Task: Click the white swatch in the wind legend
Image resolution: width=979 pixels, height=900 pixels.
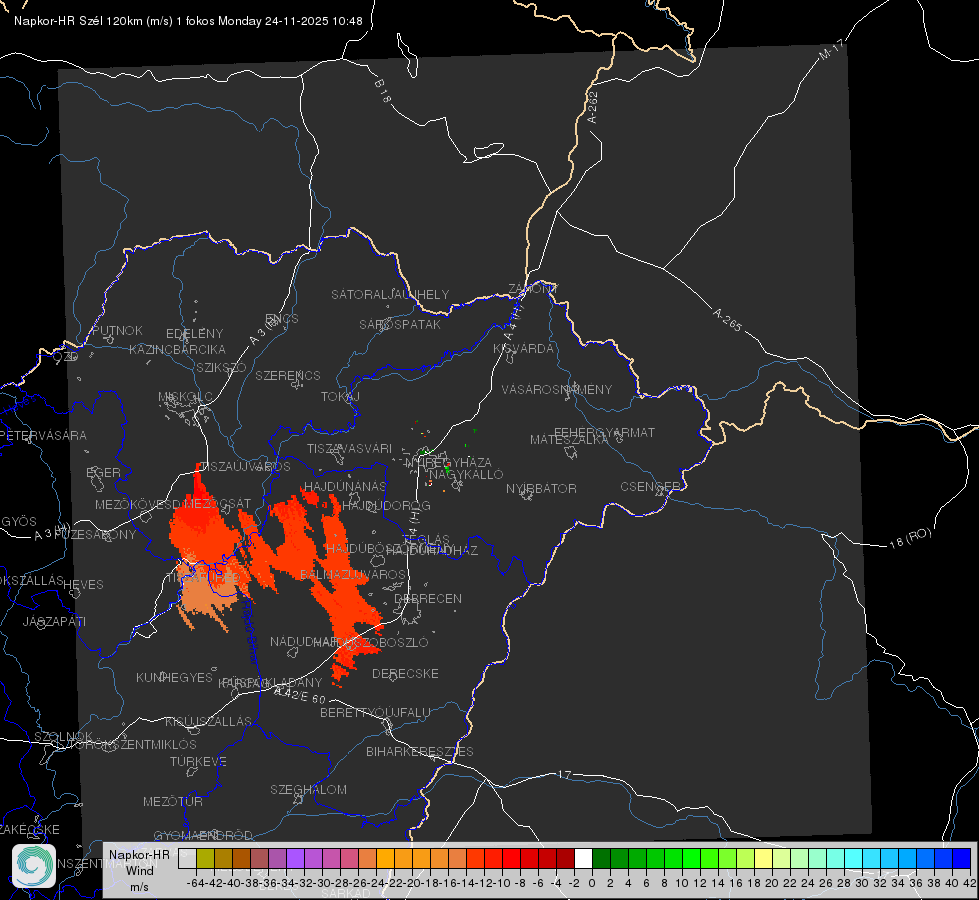Action: point(583,858)
